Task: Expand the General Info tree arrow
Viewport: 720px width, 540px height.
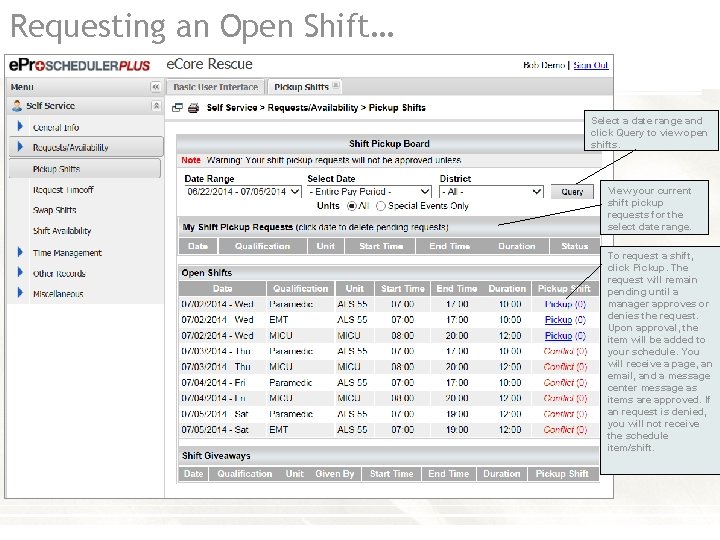Action: tap(20, 126)
